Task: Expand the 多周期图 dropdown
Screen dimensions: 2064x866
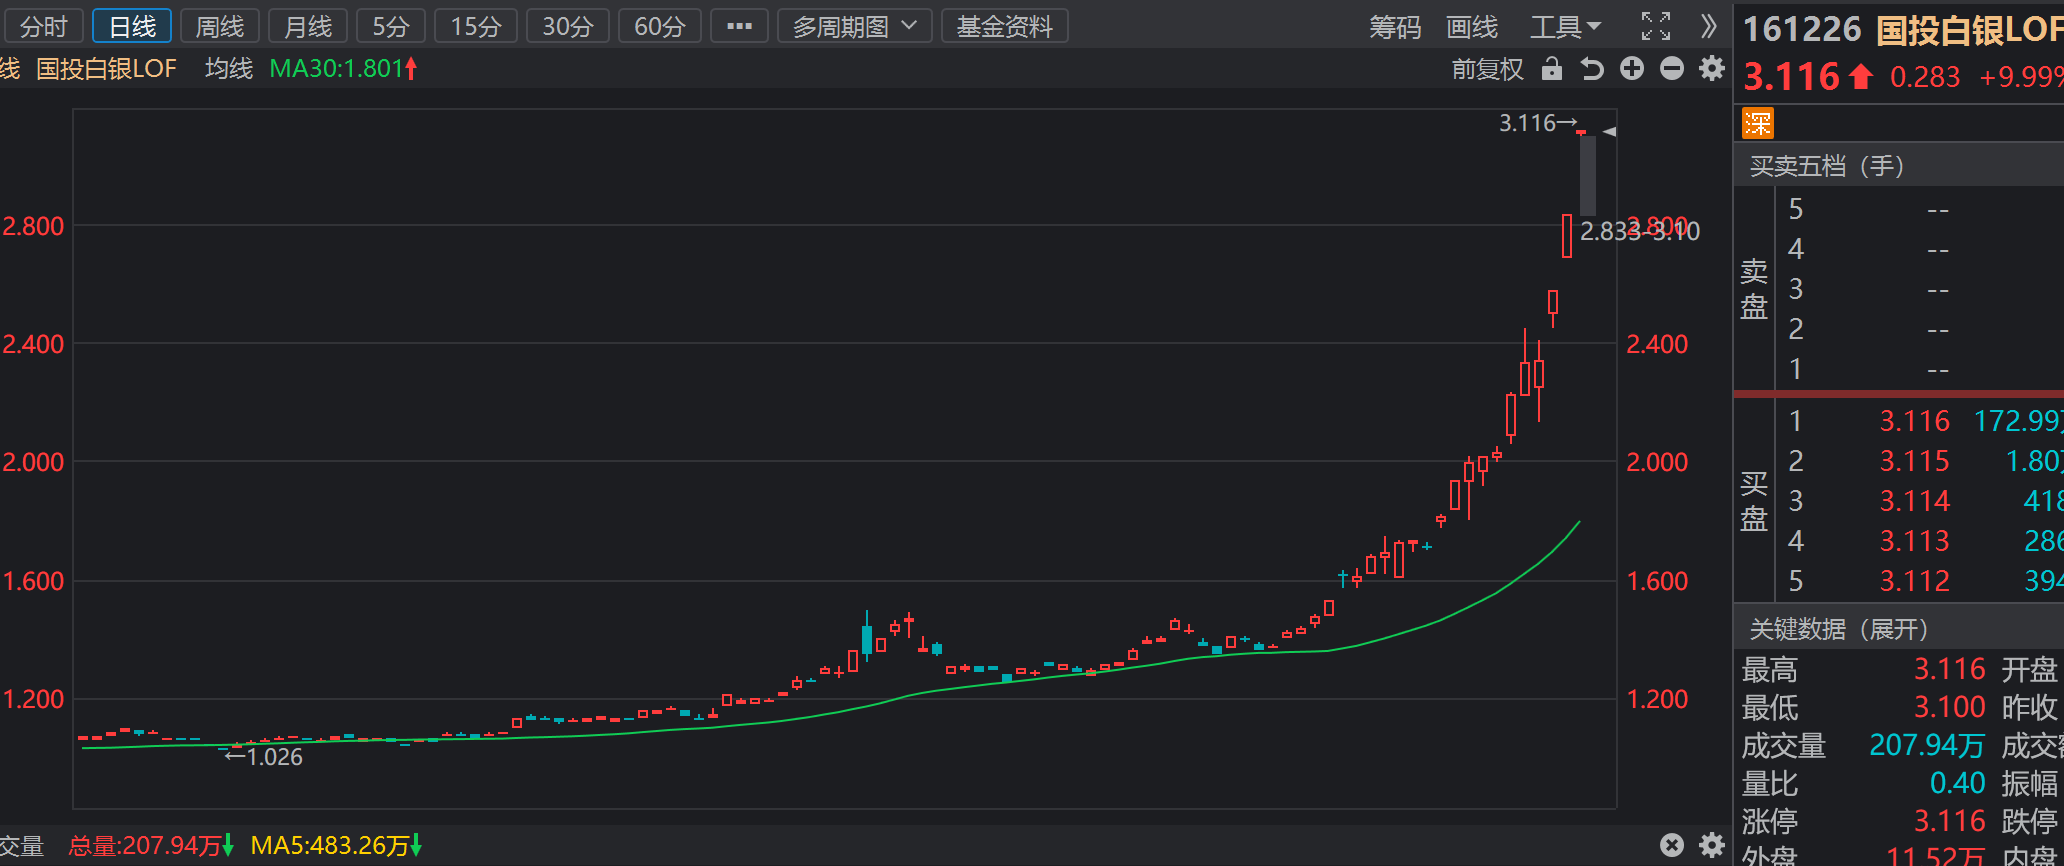Action: pyautogui.click(x=854, y=27)
